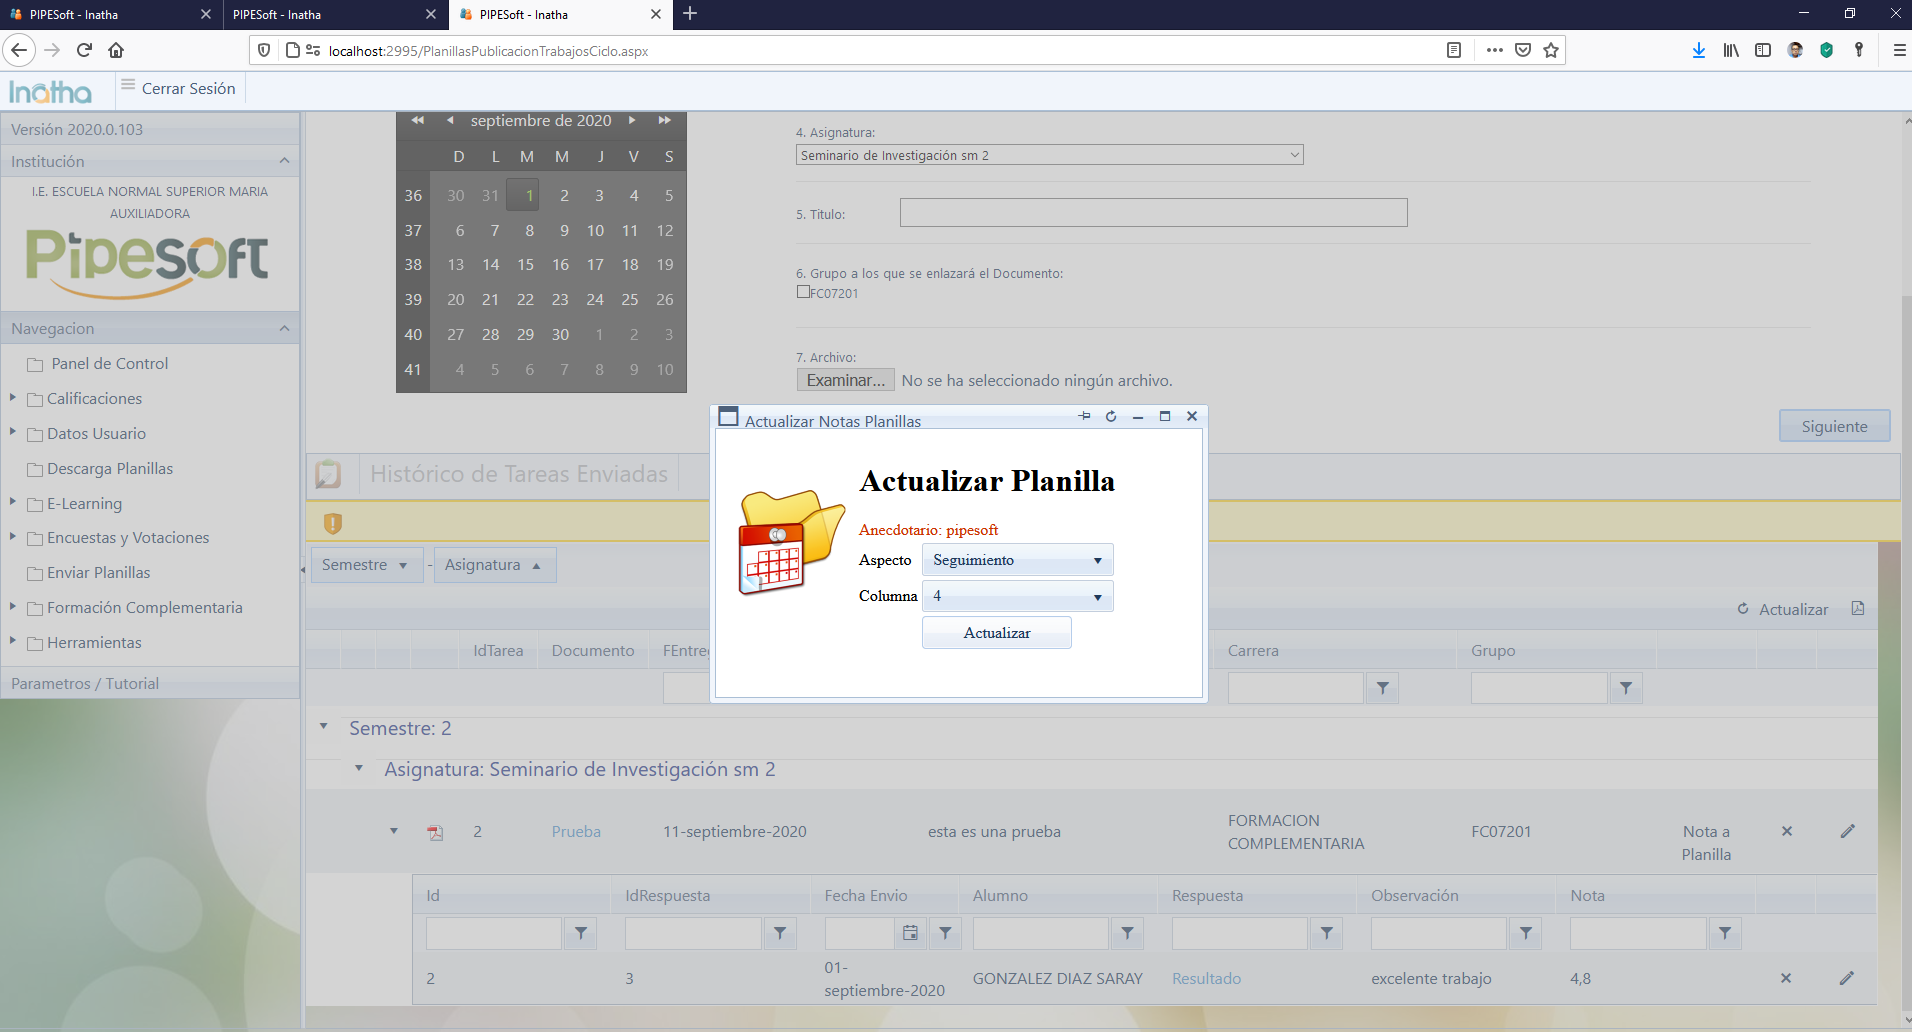
Task: Click the PDF icon in the Prueba row
Action: coord(435,832)
